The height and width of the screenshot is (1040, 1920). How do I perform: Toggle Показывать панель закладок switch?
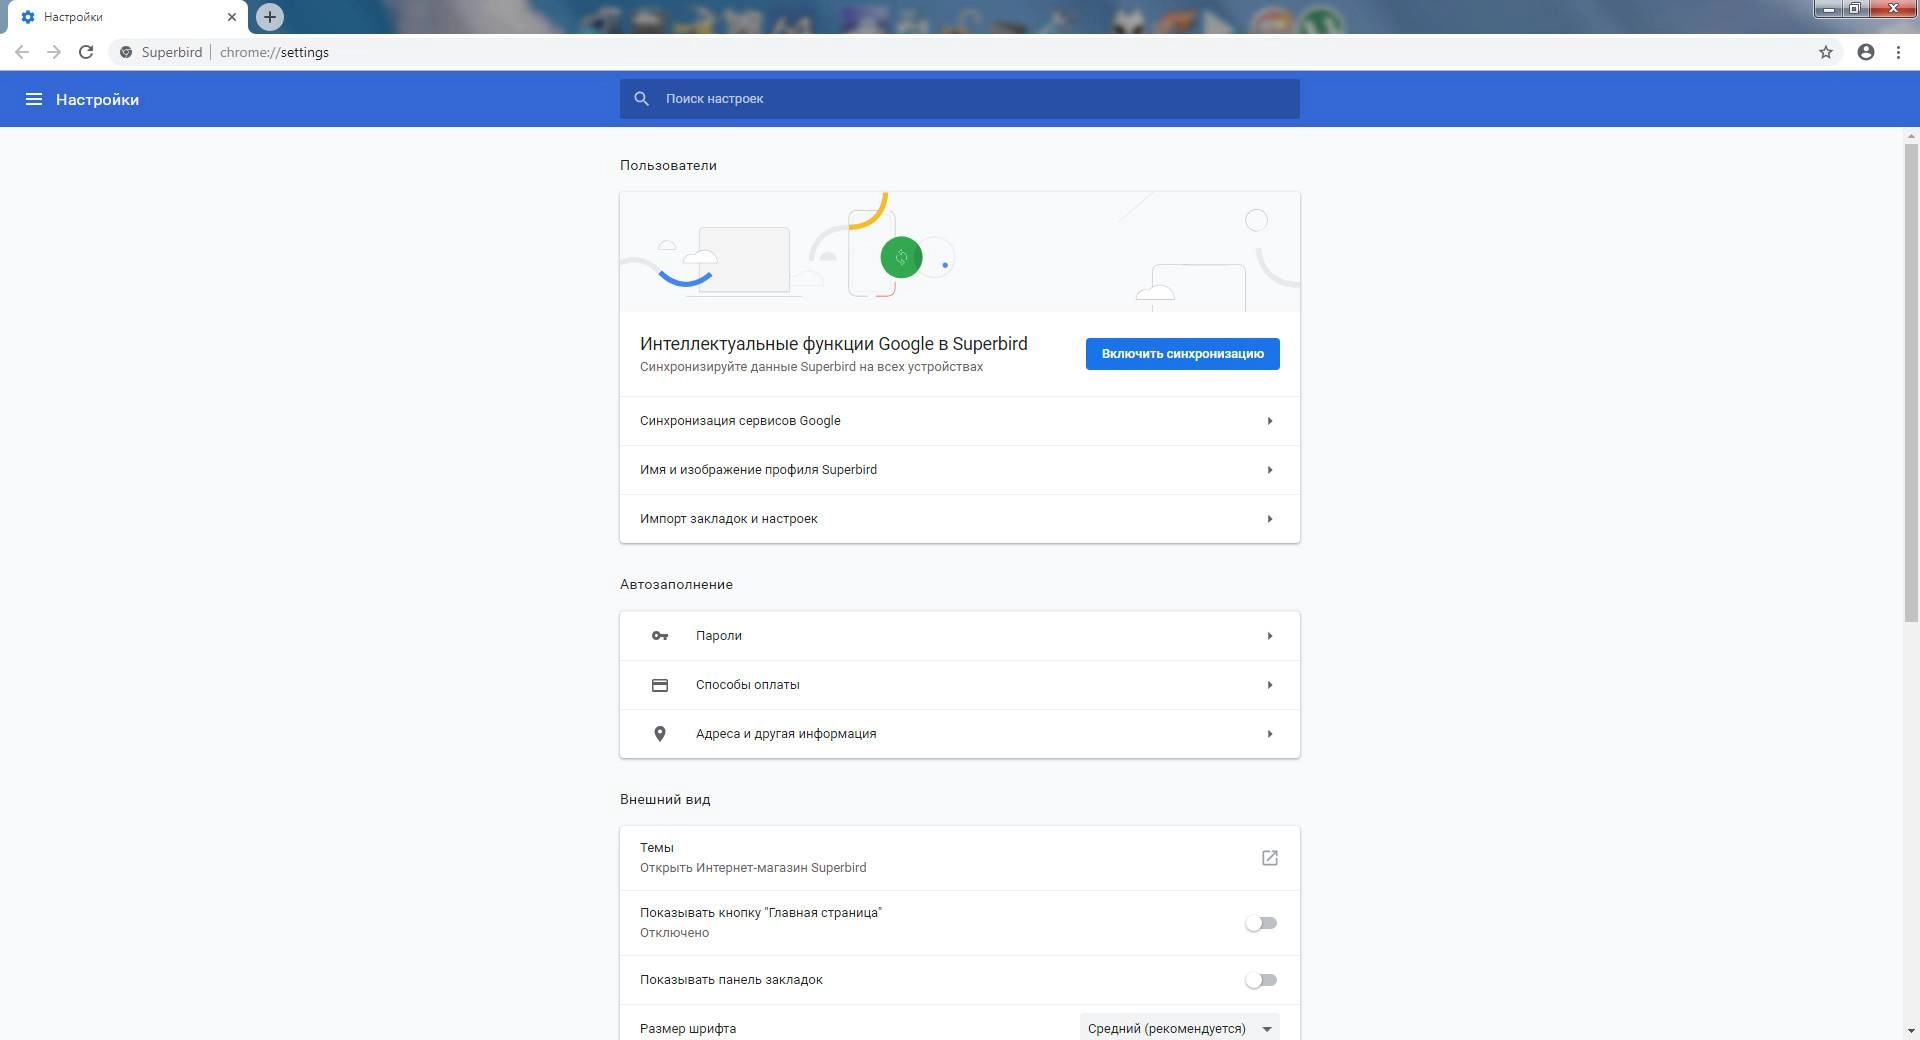[1261, 980]
